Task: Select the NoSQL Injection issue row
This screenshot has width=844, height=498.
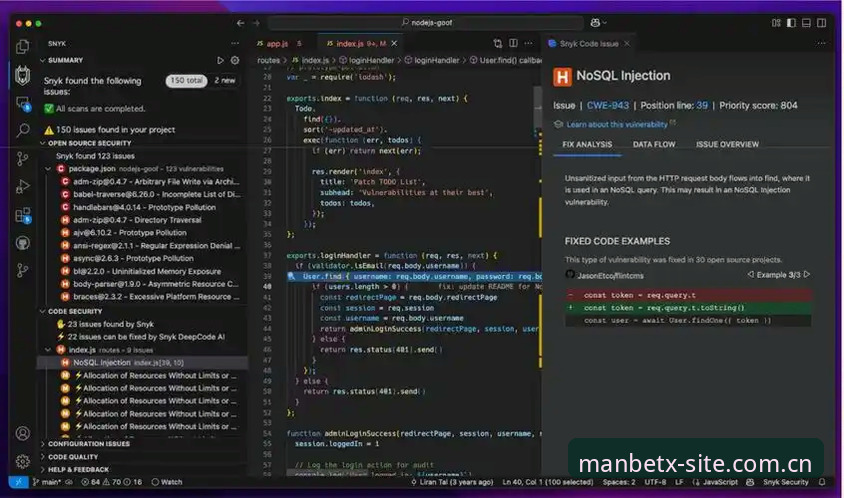Action: (x=143, y=362)
